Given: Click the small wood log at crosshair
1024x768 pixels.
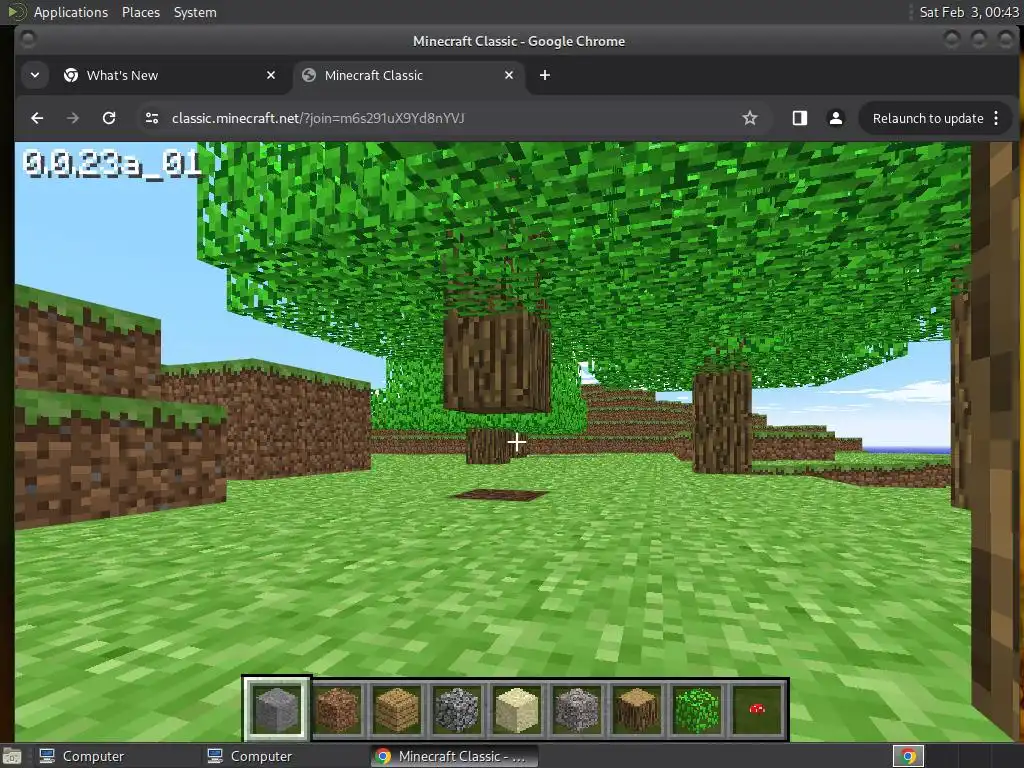Looking at the screenshot, I should pos(488,446).
